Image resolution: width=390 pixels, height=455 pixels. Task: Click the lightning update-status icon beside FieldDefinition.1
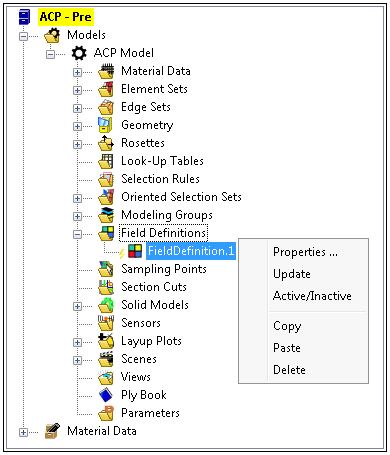(122, 253)
